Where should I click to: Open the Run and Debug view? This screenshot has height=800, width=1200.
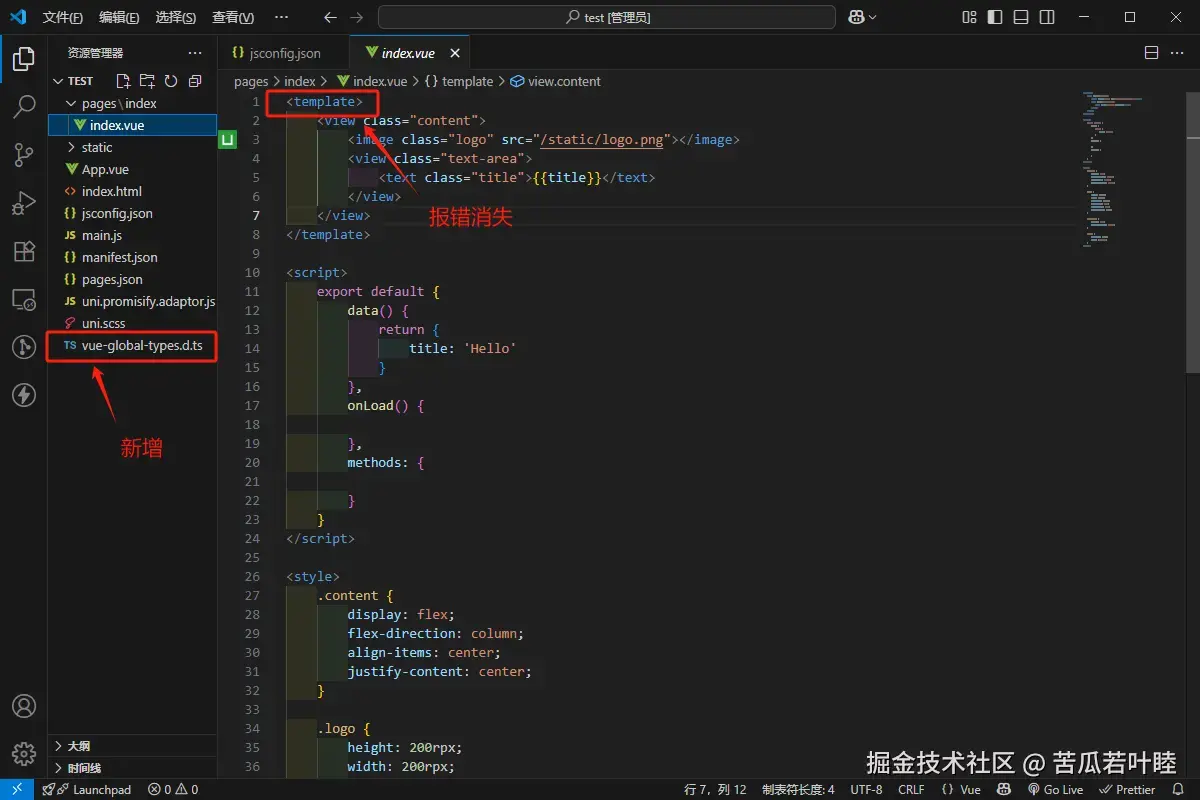(24, 203)
